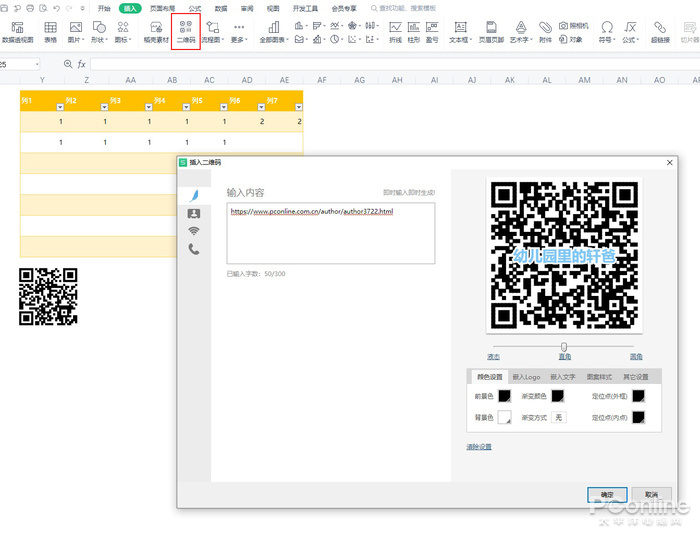Screen dimensions: 700x534
Task: Switch to the 页面布局 ribbon tab
Action: point(162,8)
